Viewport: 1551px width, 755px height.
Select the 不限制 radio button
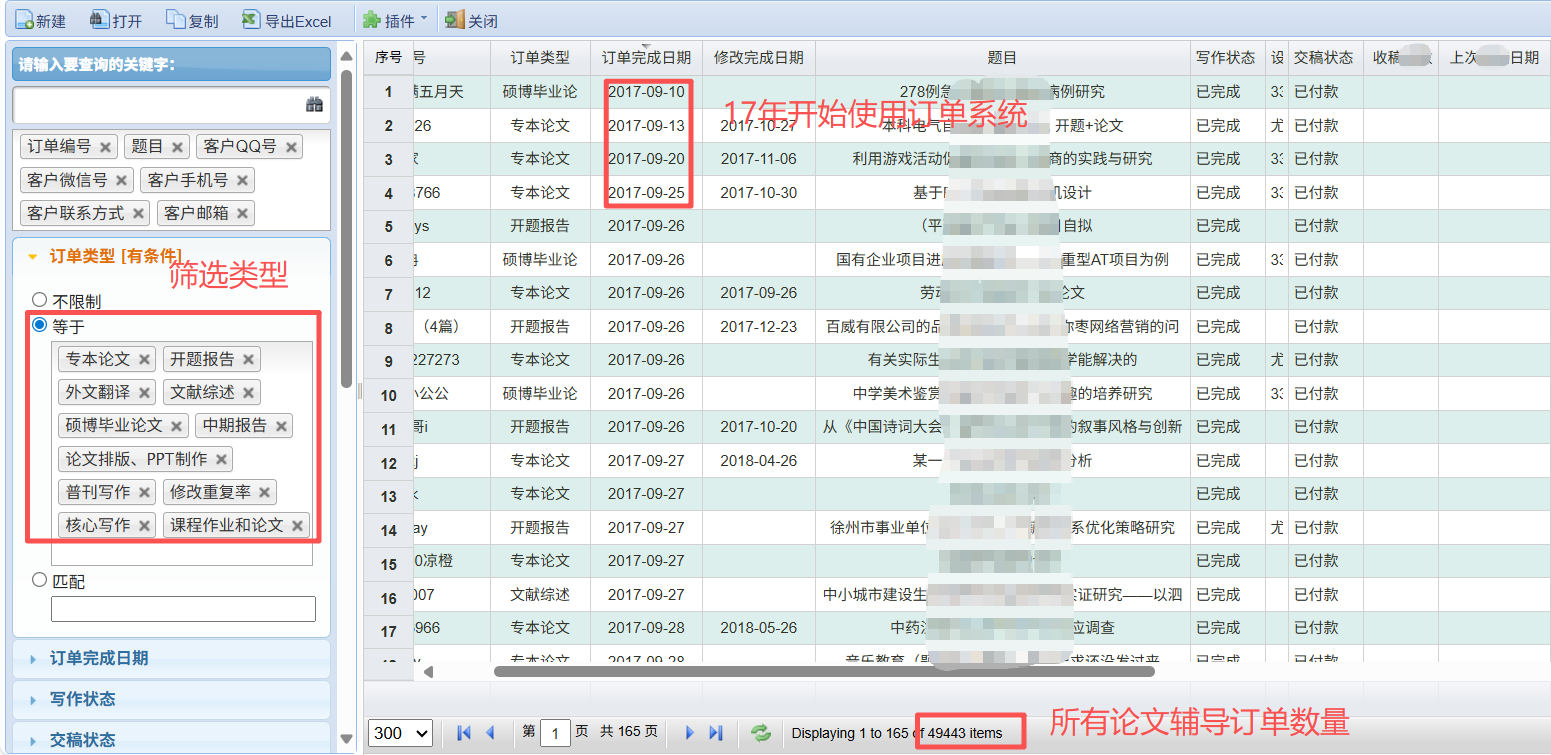coord(38,297)
